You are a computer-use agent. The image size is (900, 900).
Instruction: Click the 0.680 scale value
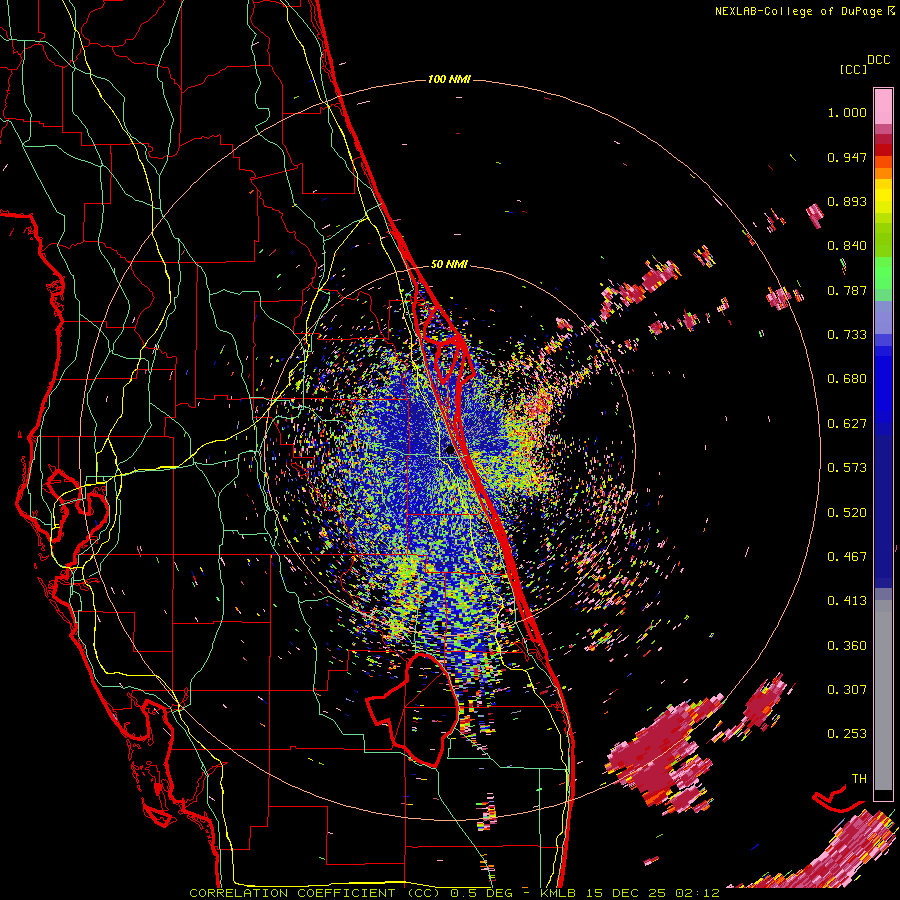847,379
